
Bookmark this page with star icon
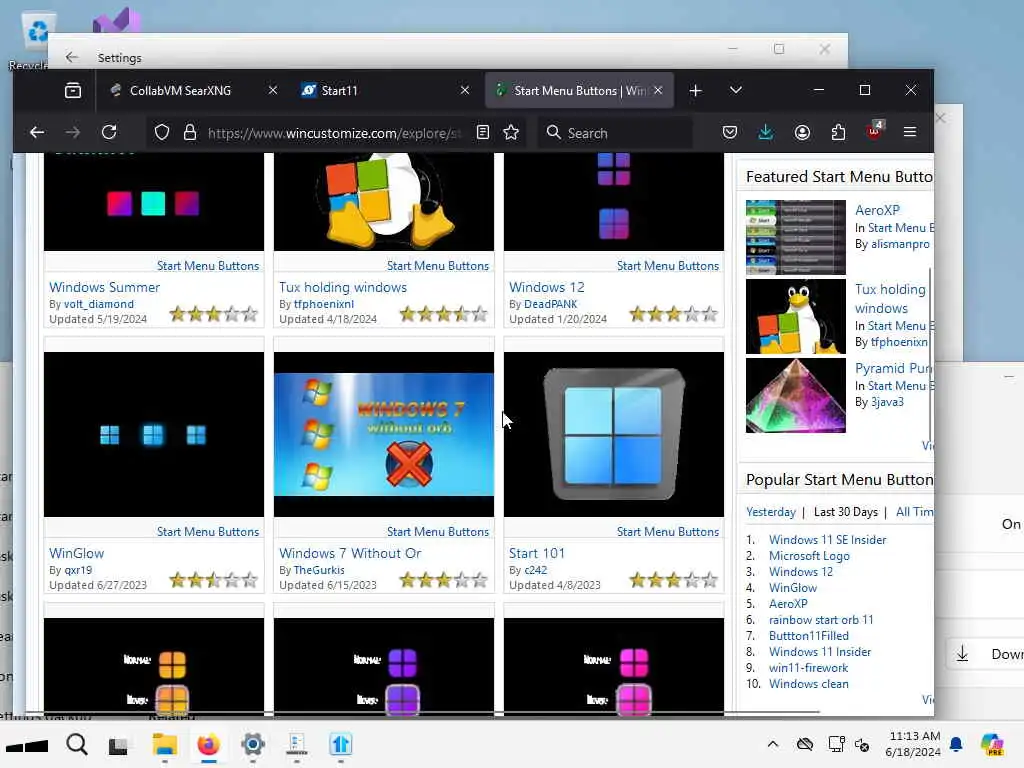point(511,133)
